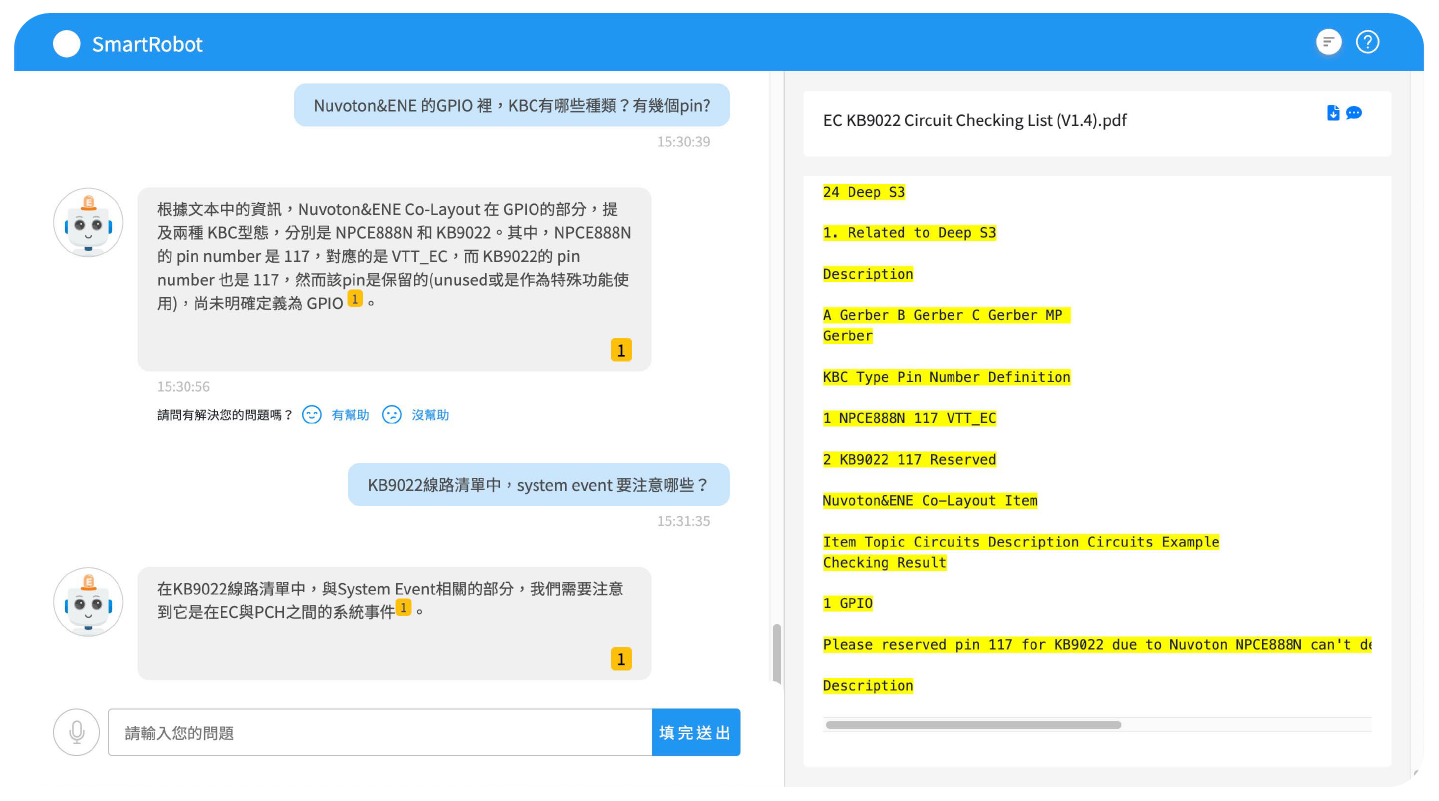Click the SmartRobot title in the top bar

coord(147,43)
